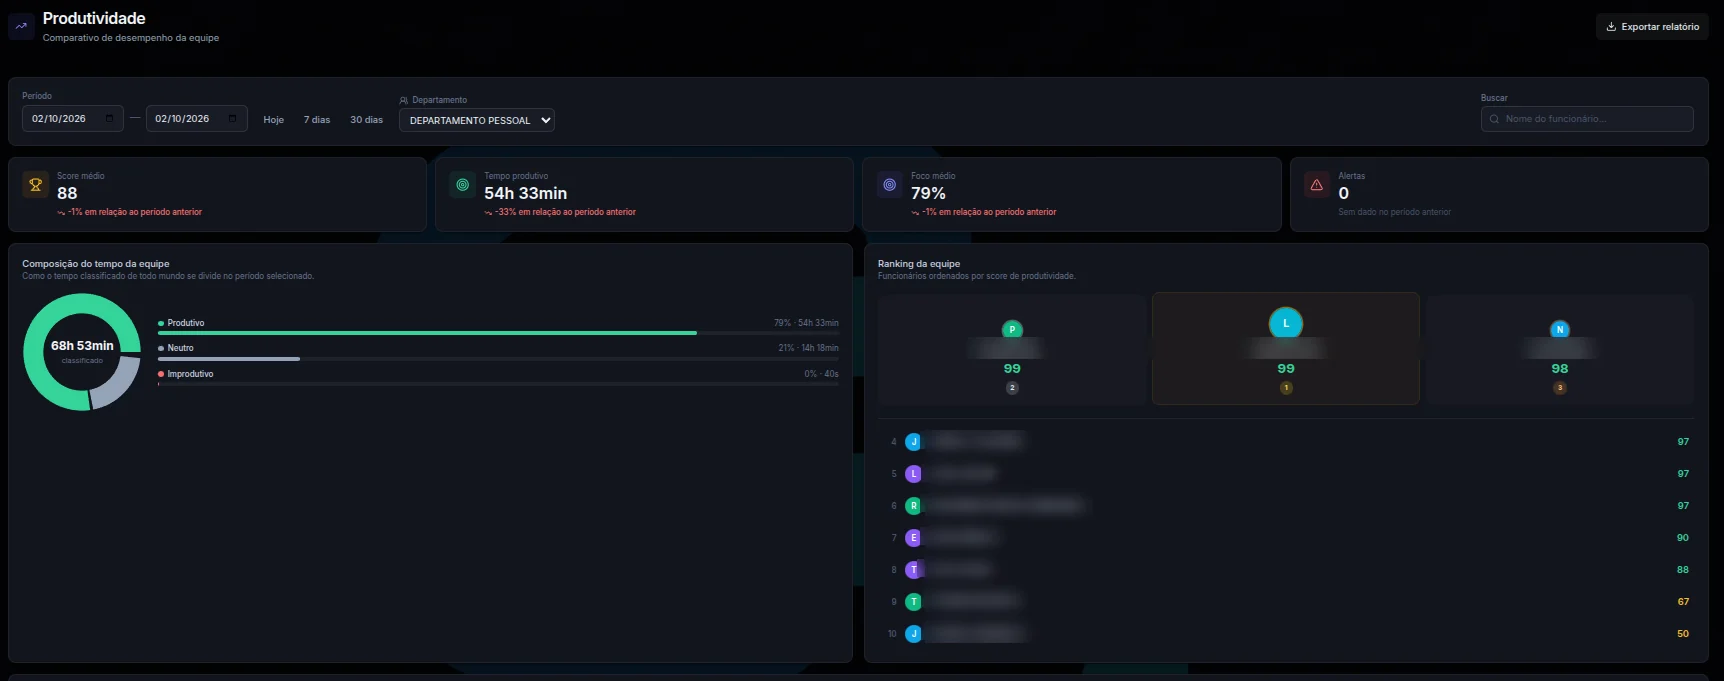
Task: Click the start date field in Período
Action: [x=73, y=119]
